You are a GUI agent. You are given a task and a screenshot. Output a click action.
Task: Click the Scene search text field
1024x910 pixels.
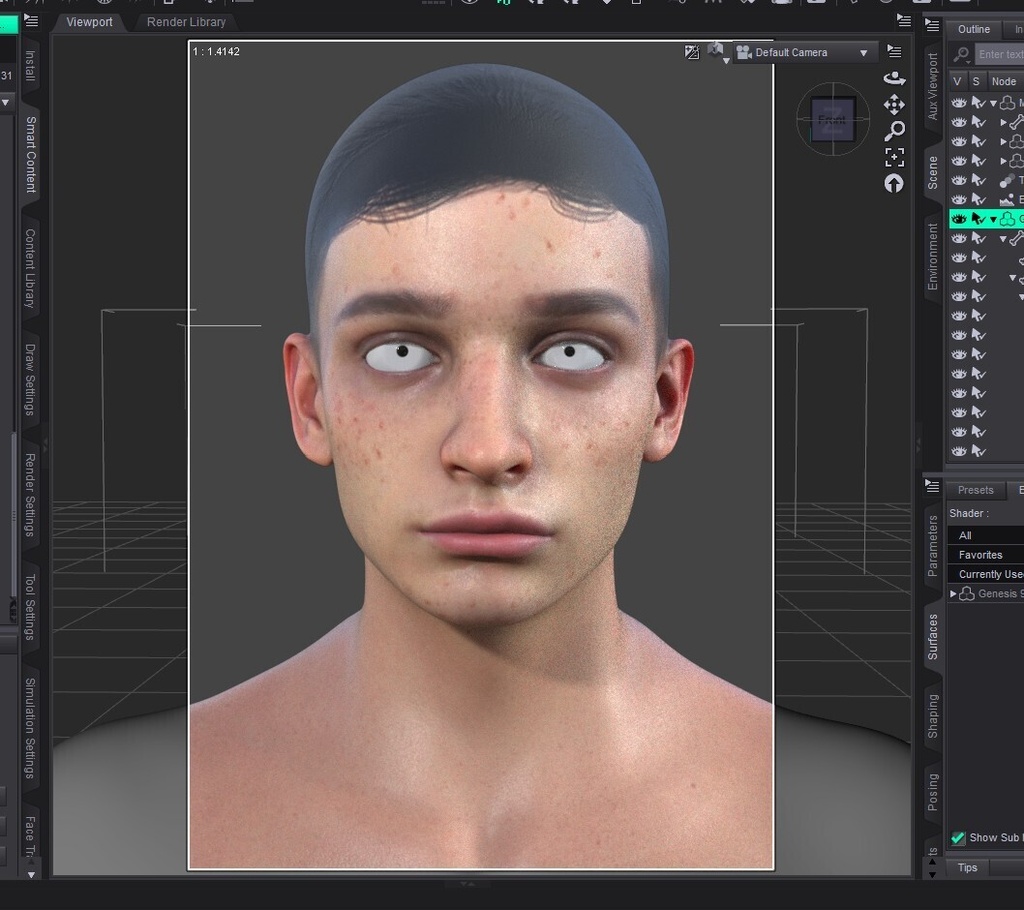999,54
